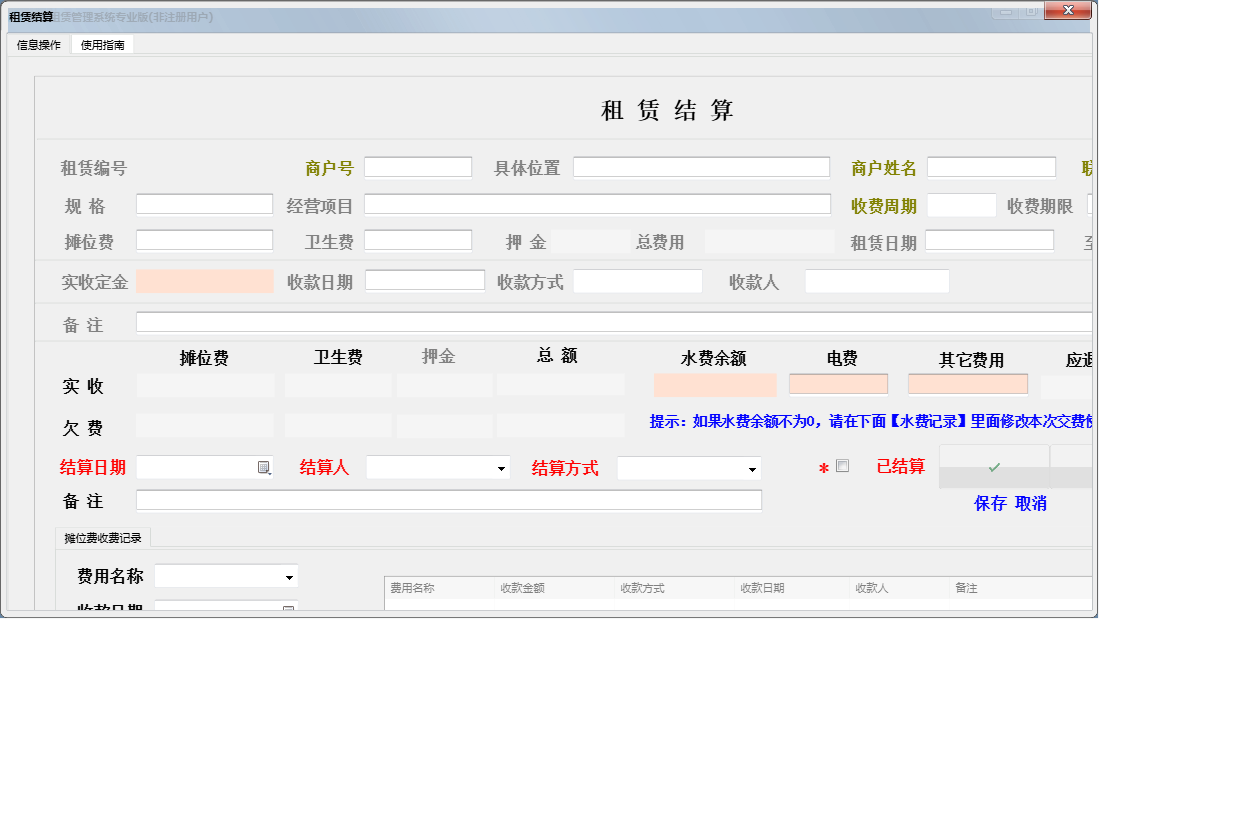Click the 电费 input field
The image size is (1237, 822).
point(838,384)
